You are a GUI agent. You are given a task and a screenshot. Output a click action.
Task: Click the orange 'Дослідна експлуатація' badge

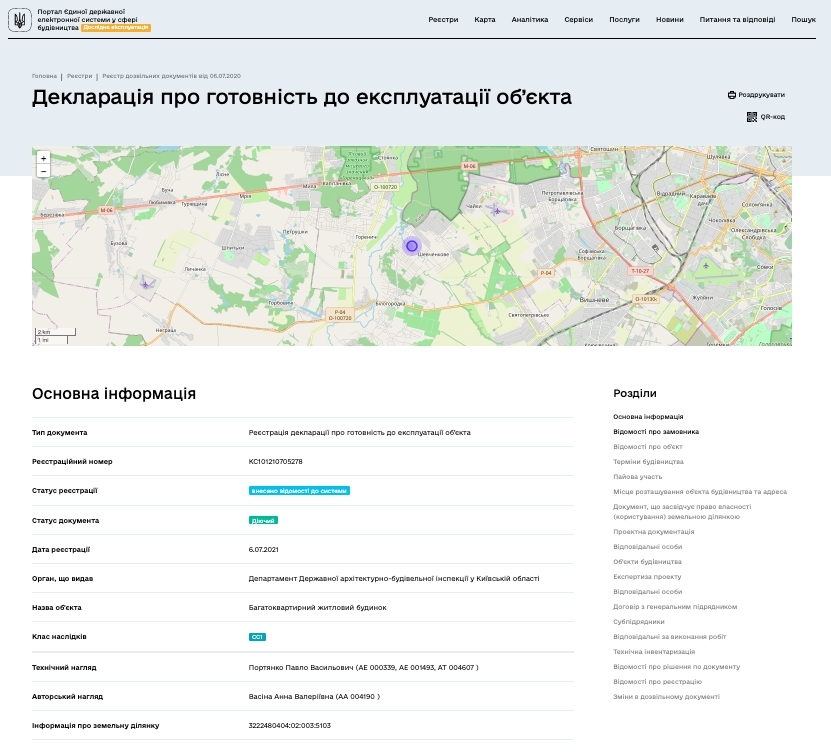click(x=116, y=28)
